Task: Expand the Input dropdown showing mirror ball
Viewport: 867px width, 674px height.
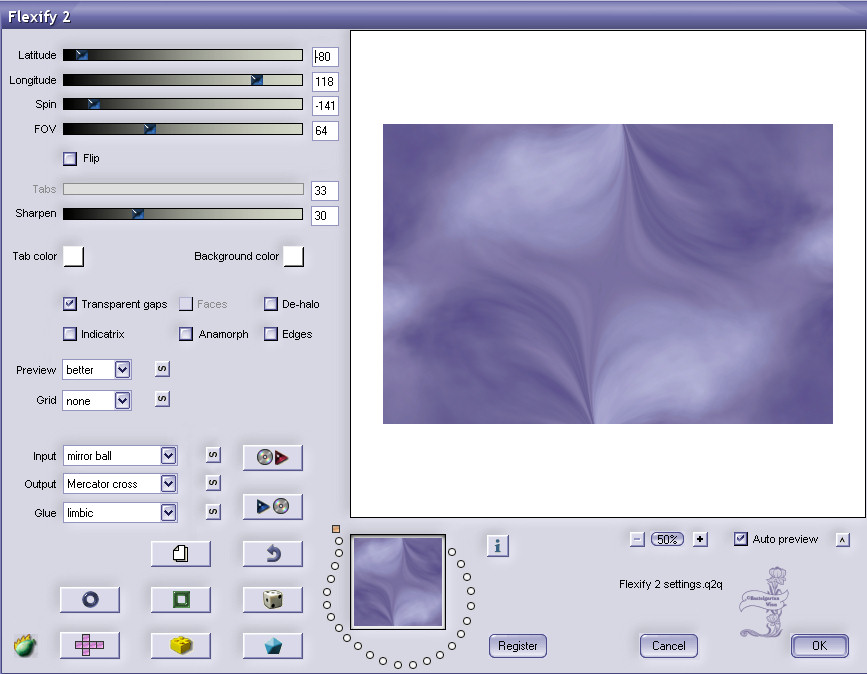Action: click(169, 456)
